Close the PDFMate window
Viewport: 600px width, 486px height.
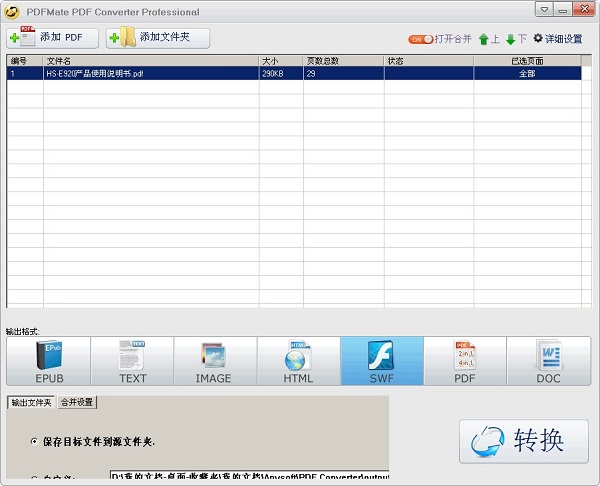(584, 9)
